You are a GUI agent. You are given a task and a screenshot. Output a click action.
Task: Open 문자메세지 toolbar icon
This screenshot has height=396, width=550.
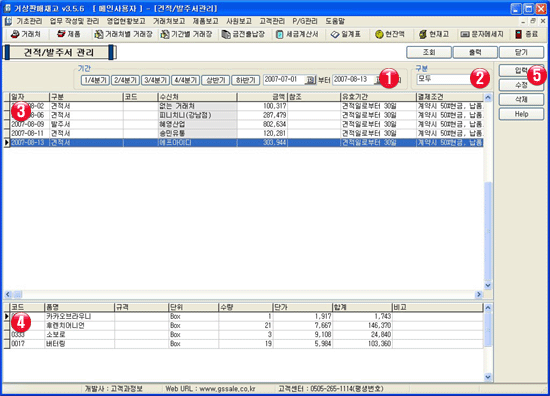482,34
